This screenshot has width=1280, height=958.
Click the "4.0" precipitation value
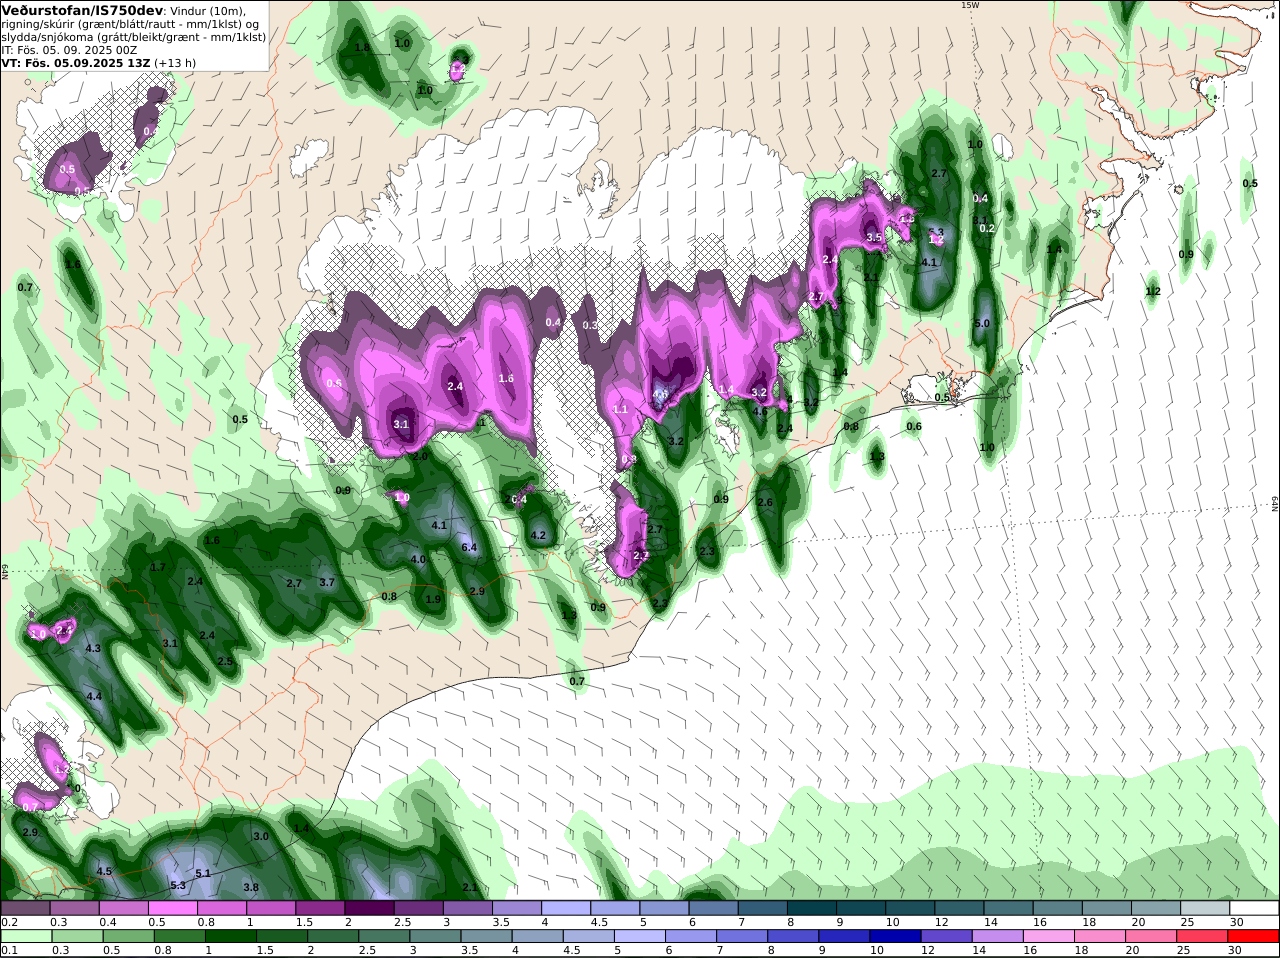click(419, 560)
